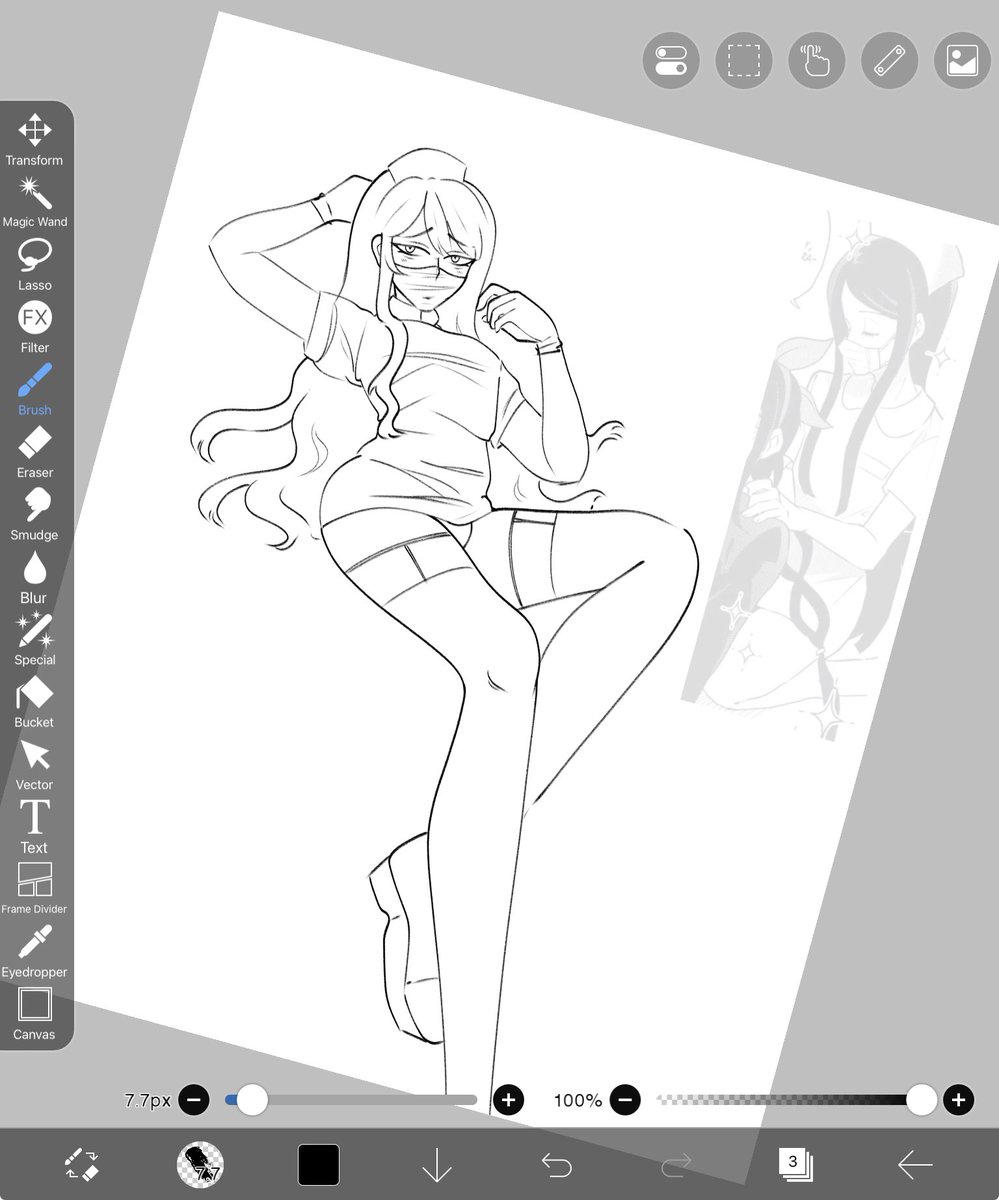Viewport: 999px width, 1200px height.
Task: Decrease opacity with minus button
Action: tap(625, 1100)
